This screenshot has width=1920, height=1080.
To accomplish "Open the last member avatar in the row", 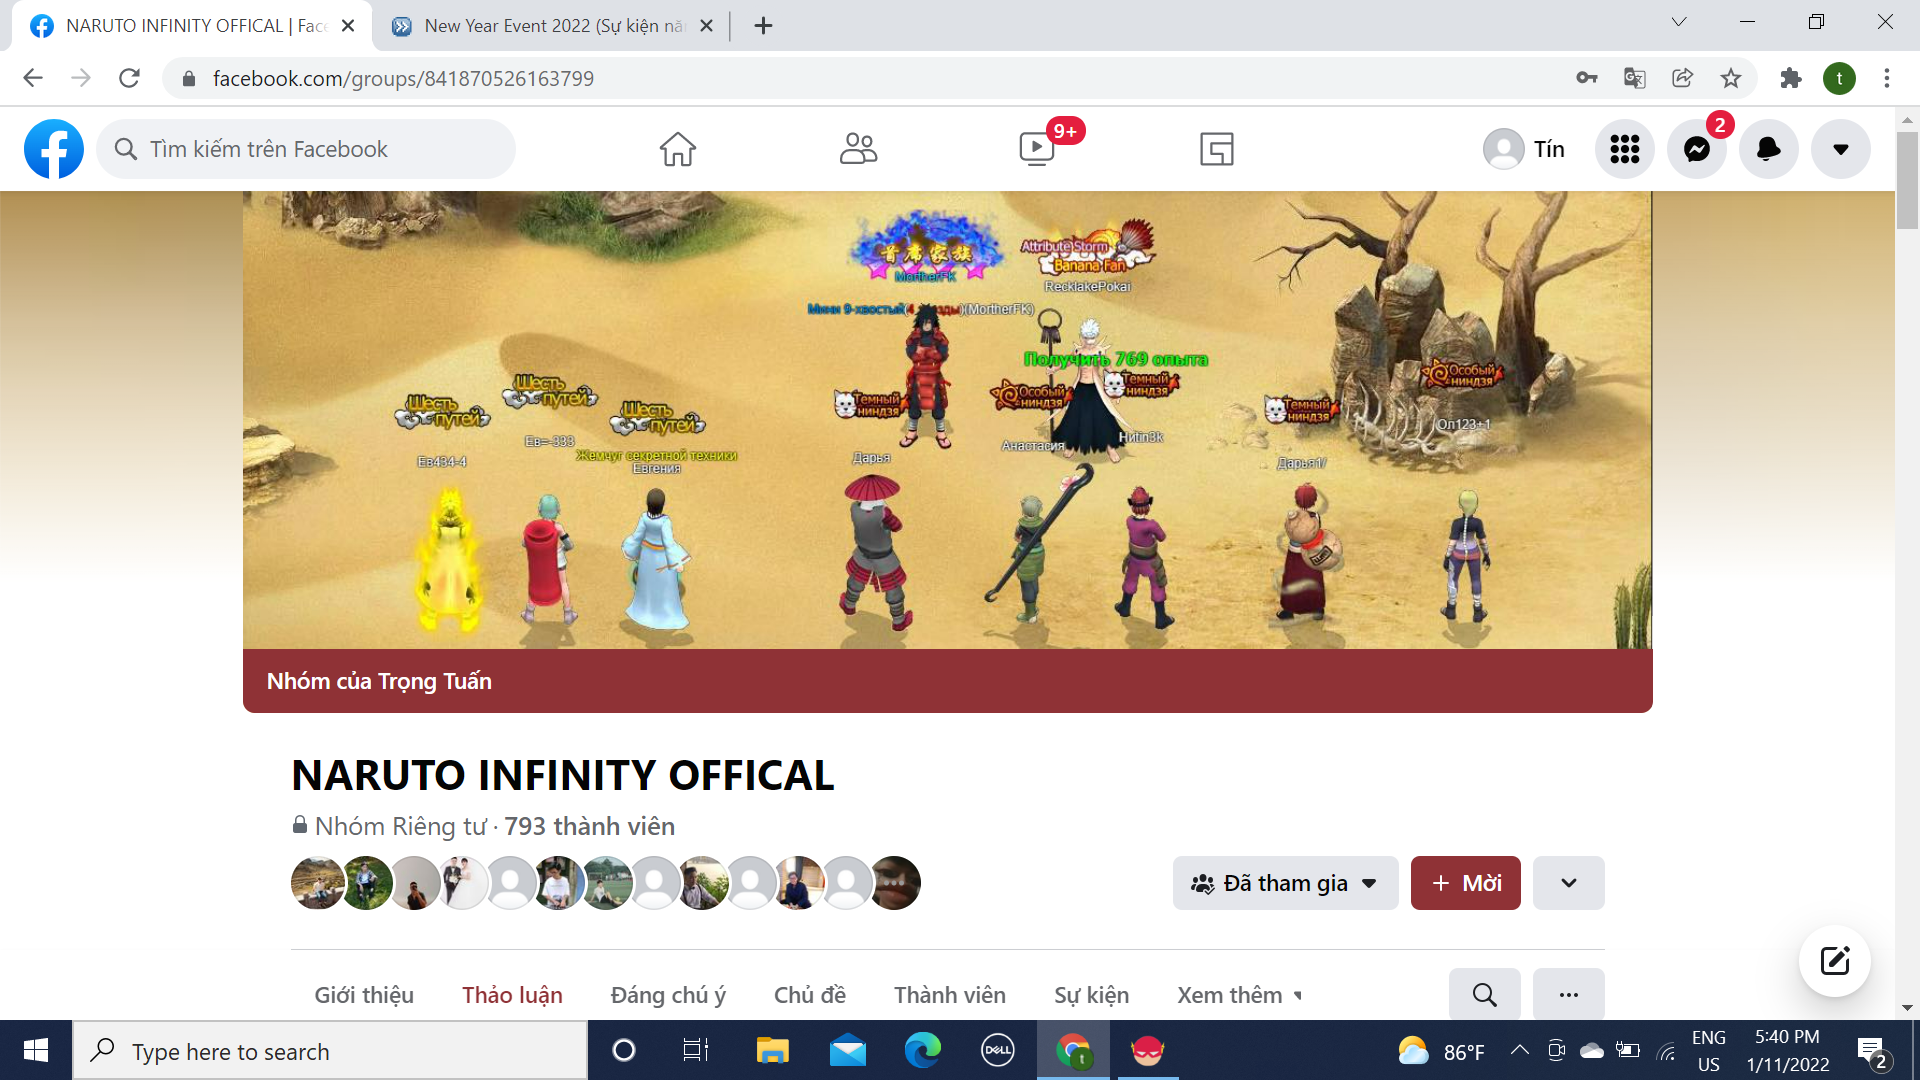I will [894, 883].
